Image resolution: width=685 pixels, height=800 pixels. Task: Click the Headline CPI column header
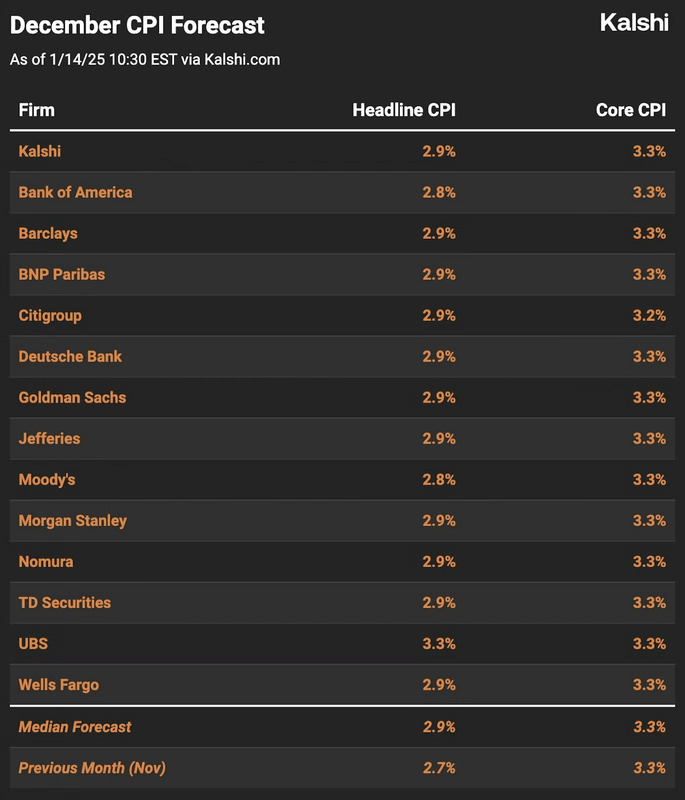pos(404,110)
